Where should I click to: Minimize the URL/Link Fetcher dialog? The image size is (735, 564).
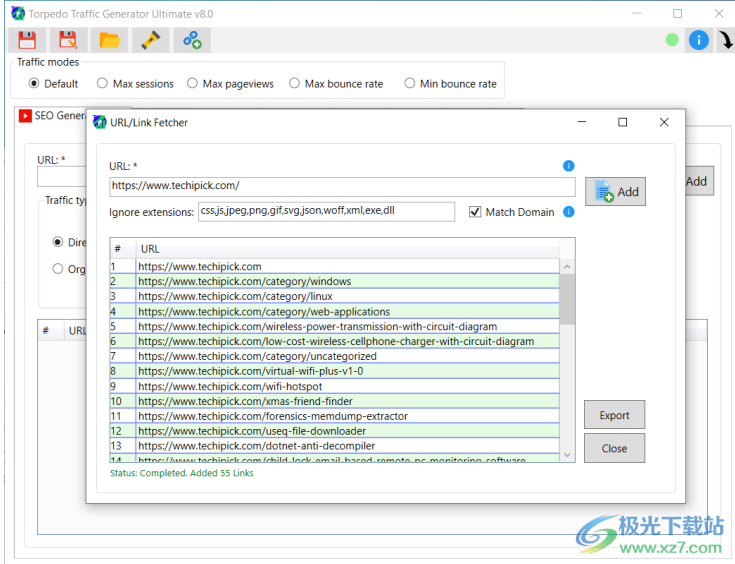582,122
